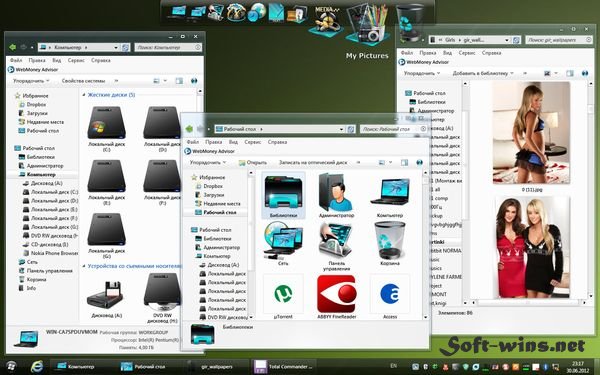Select Недавние места in Рабочий стол sidebar
Viewport: 600px width, 375px height.
point(217,204)
